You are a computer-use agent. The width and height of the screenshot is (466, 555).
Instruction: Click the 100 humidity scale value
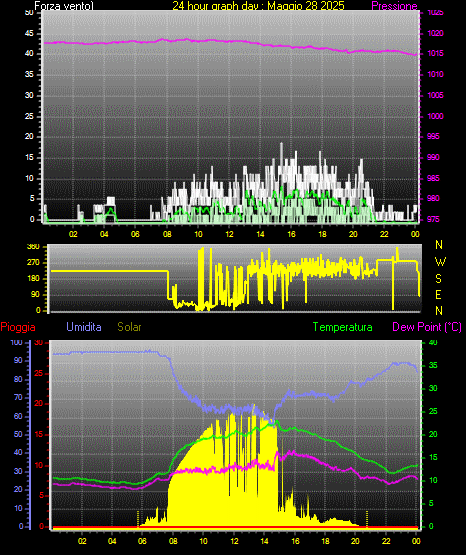(x=16, y=343)
